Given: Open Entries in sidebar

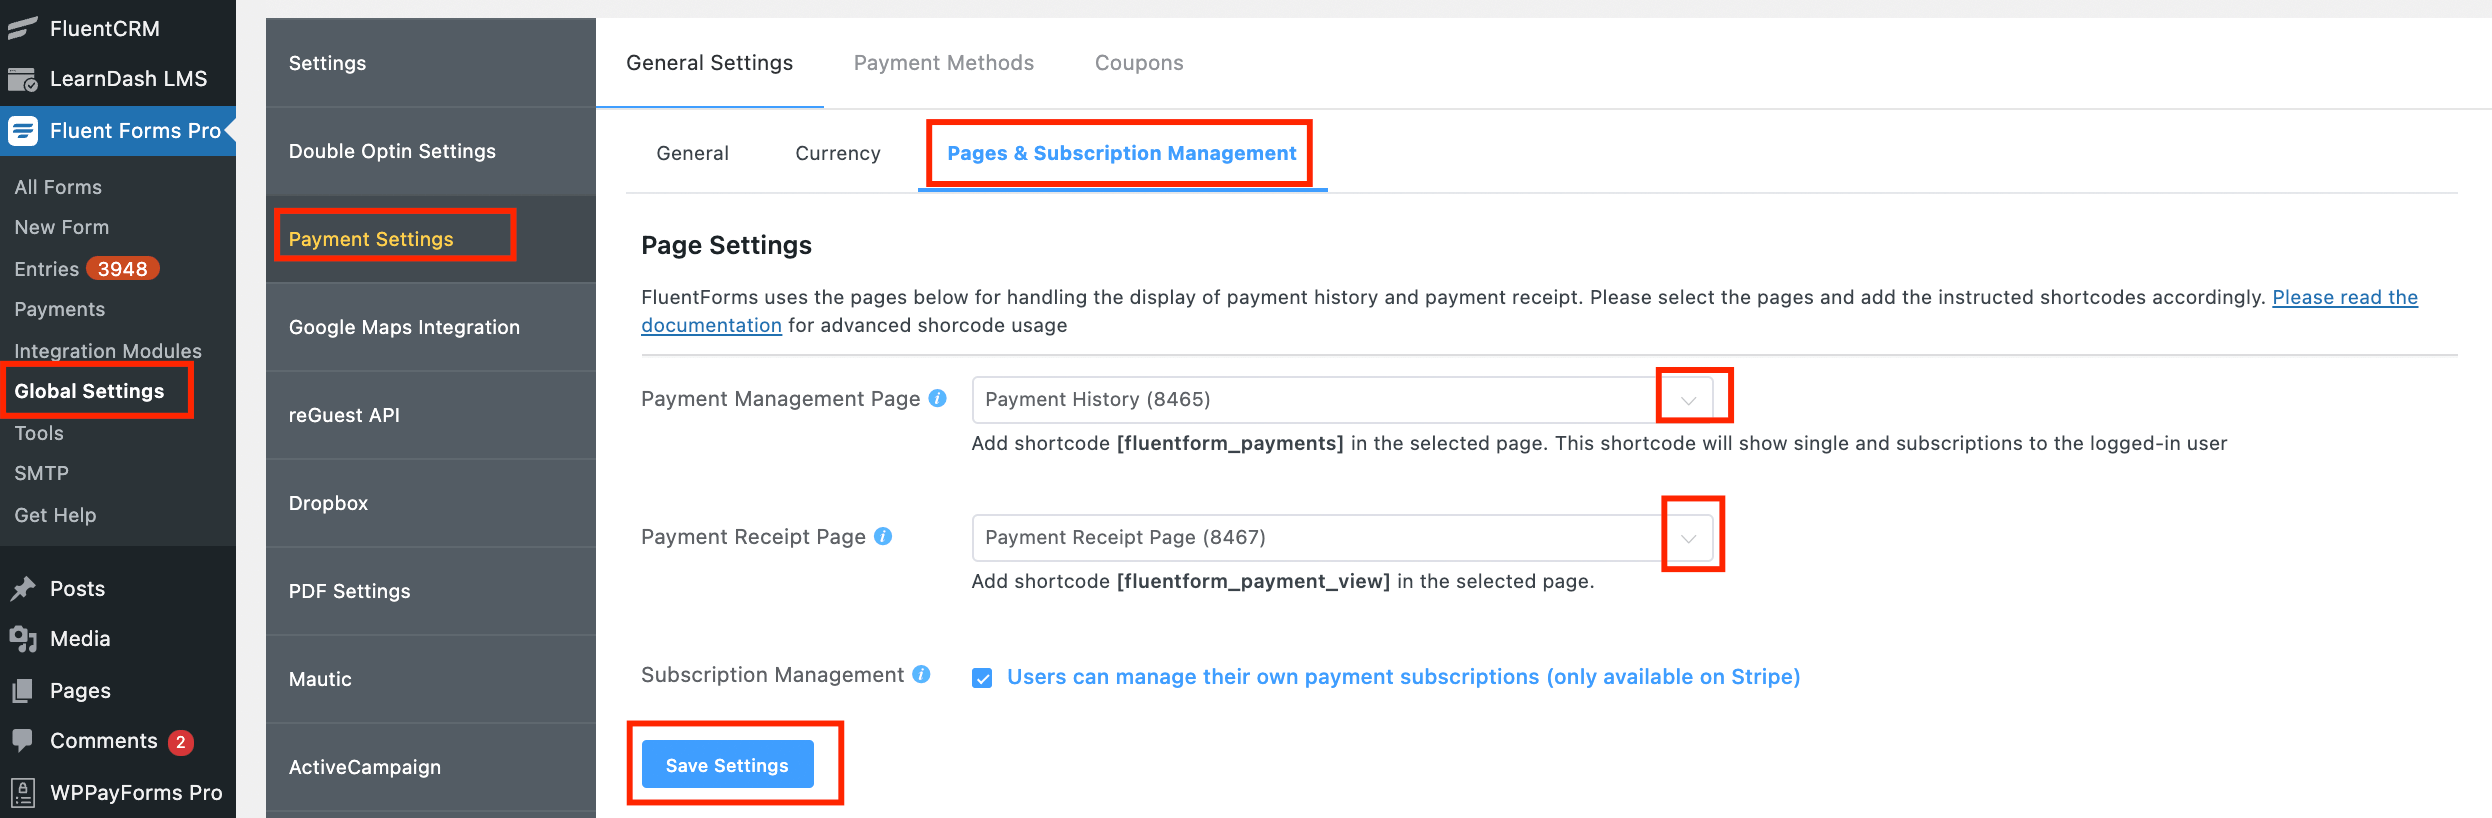Looking at the screenshot, I should (x=46, y=269).
